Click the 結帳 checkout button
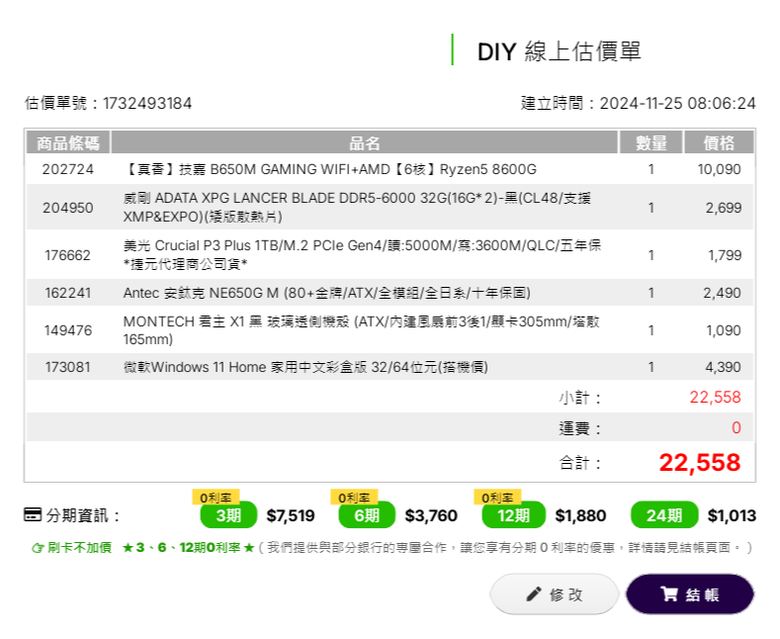The height and width of the screenshot is (639, 780). 689,594
